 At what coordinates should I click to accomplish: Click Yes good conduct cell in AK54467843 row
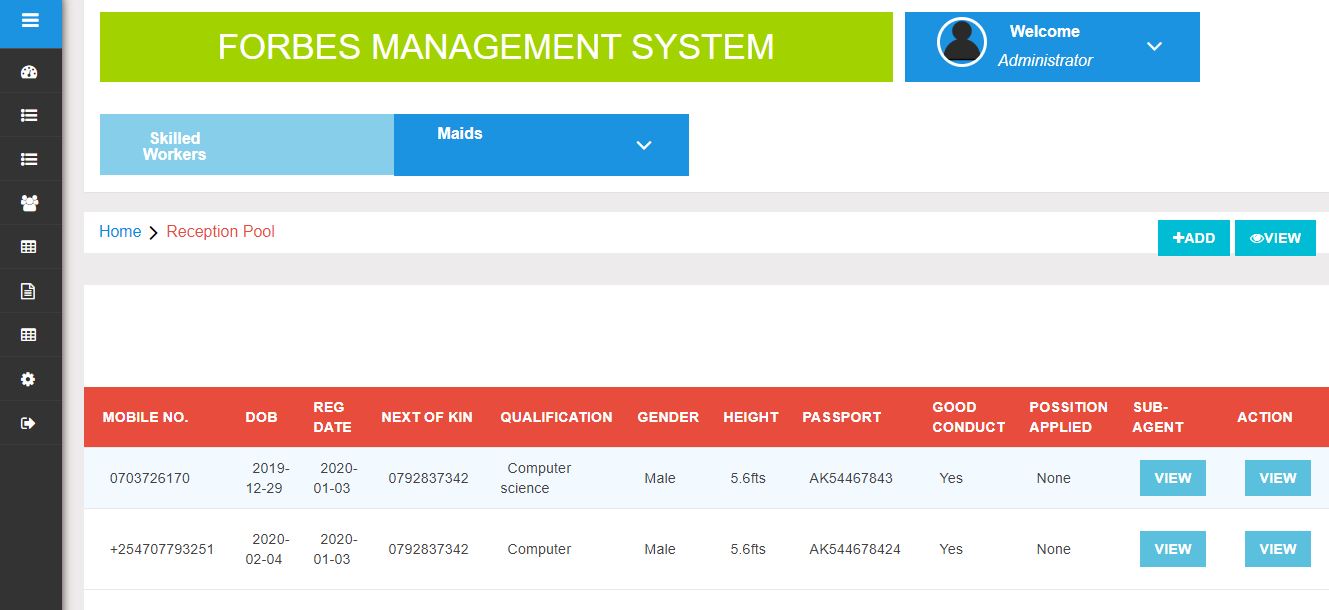point(951,478)
